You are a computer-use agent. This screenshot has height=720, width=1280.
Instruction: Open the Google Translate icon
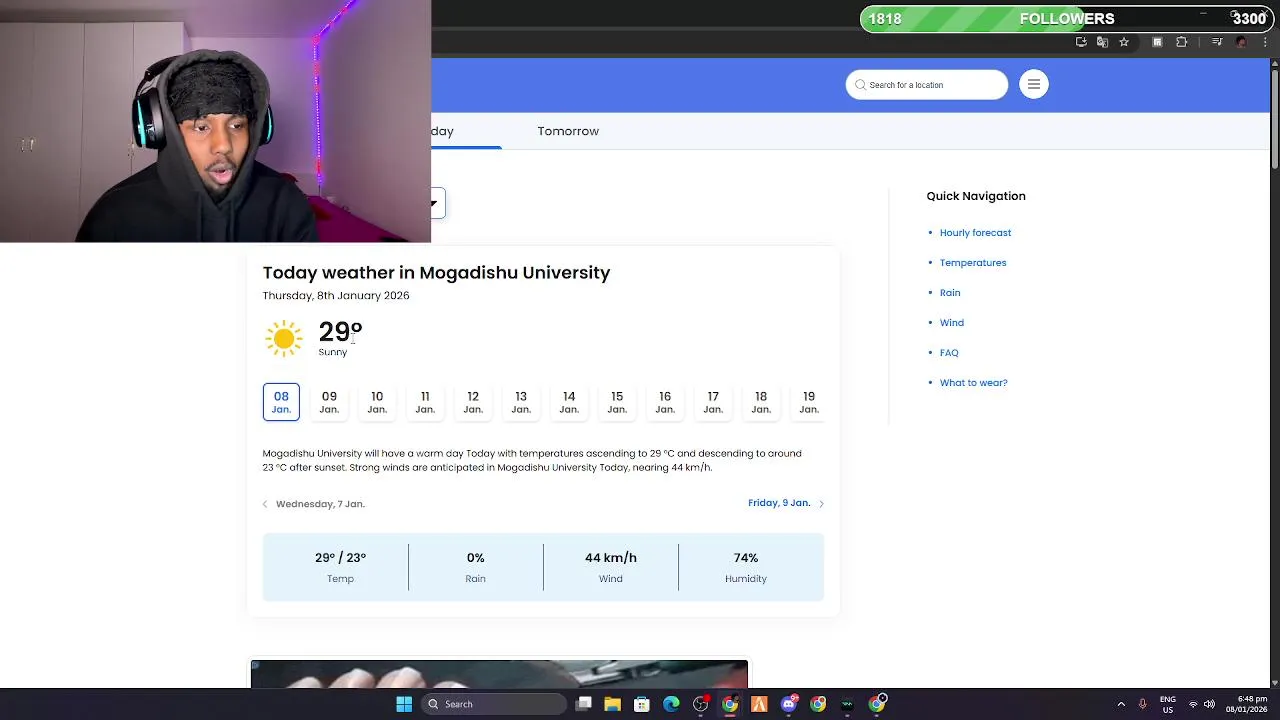point(1102,42)
